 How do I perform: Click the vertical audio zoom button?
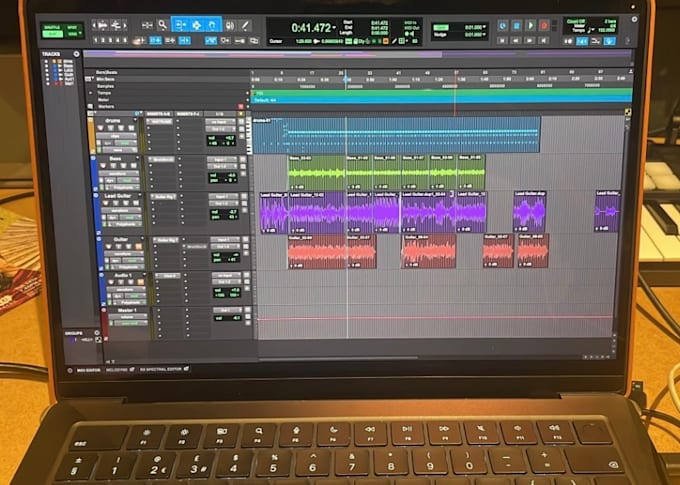[116, 26]
